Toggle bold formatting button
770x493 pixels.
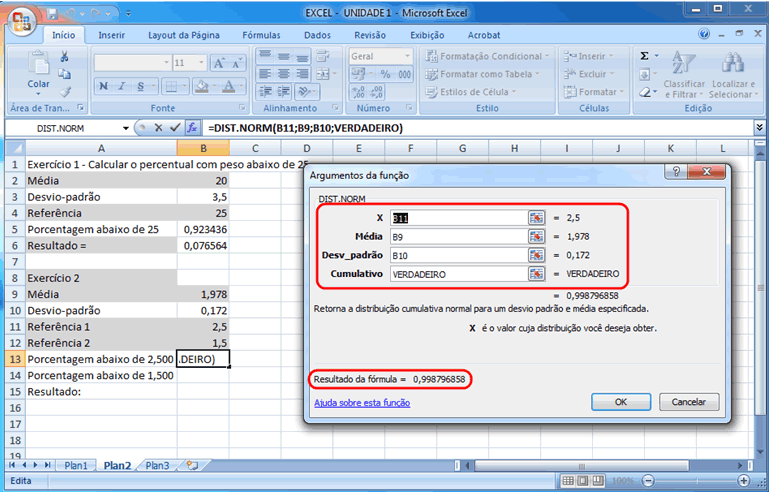coord(103,85)
